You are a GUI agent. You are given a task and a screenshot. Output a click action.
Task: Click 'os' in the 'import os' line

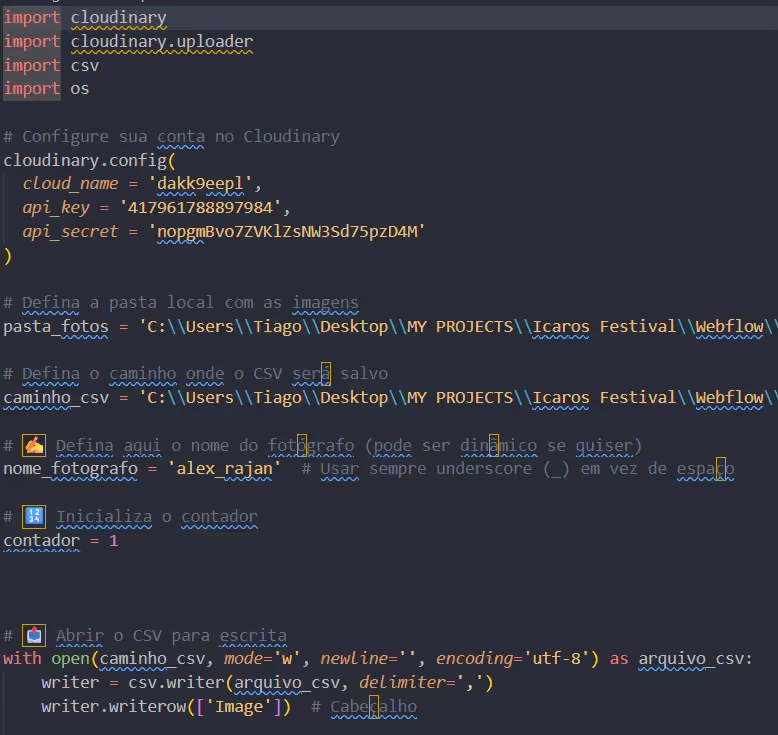click(x=80, y=89)
